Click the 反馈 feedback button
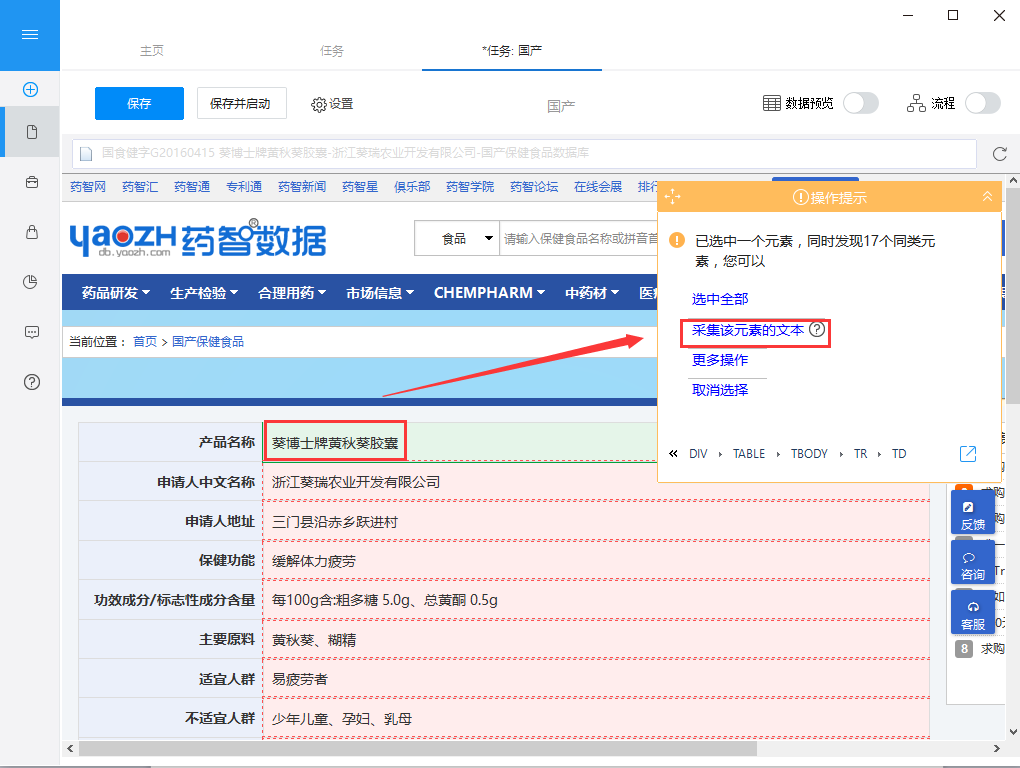 (x=973, y=513)
